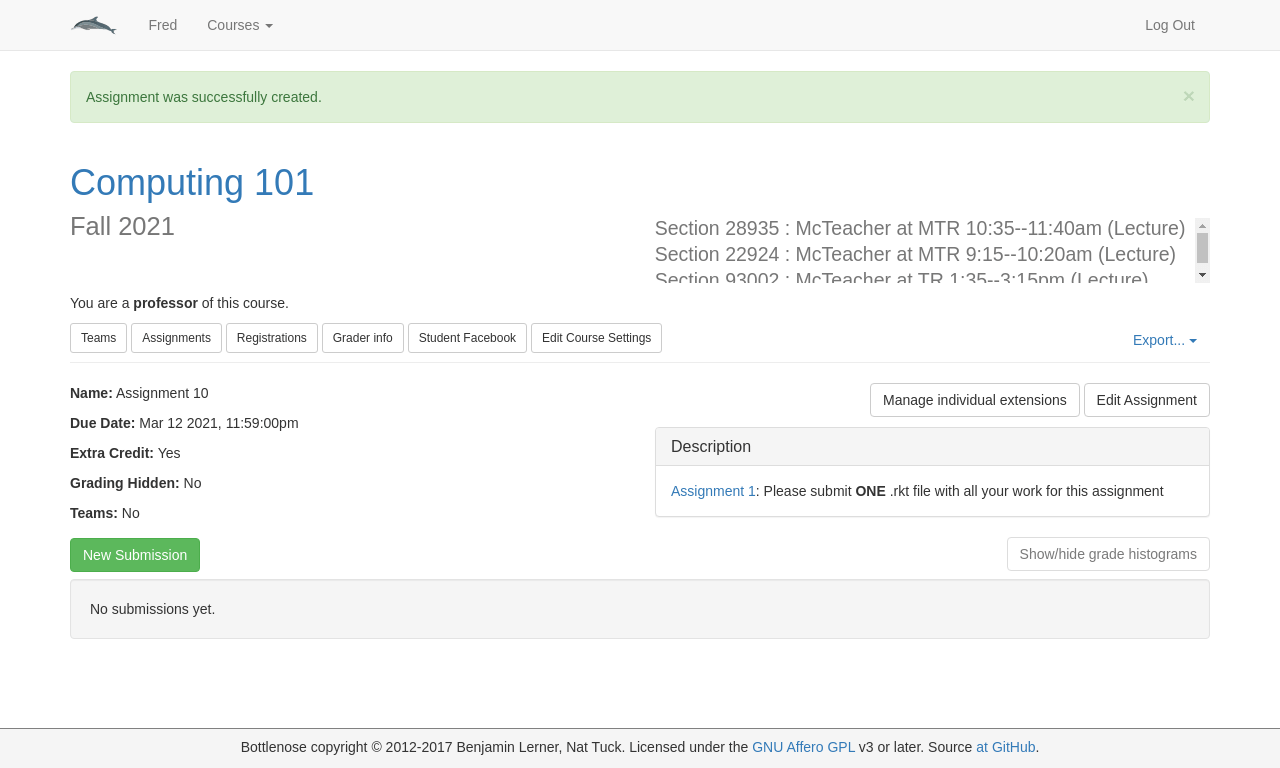1280x768 pixels.
Task: Click the Fred user link
Action: click(162, 25)
